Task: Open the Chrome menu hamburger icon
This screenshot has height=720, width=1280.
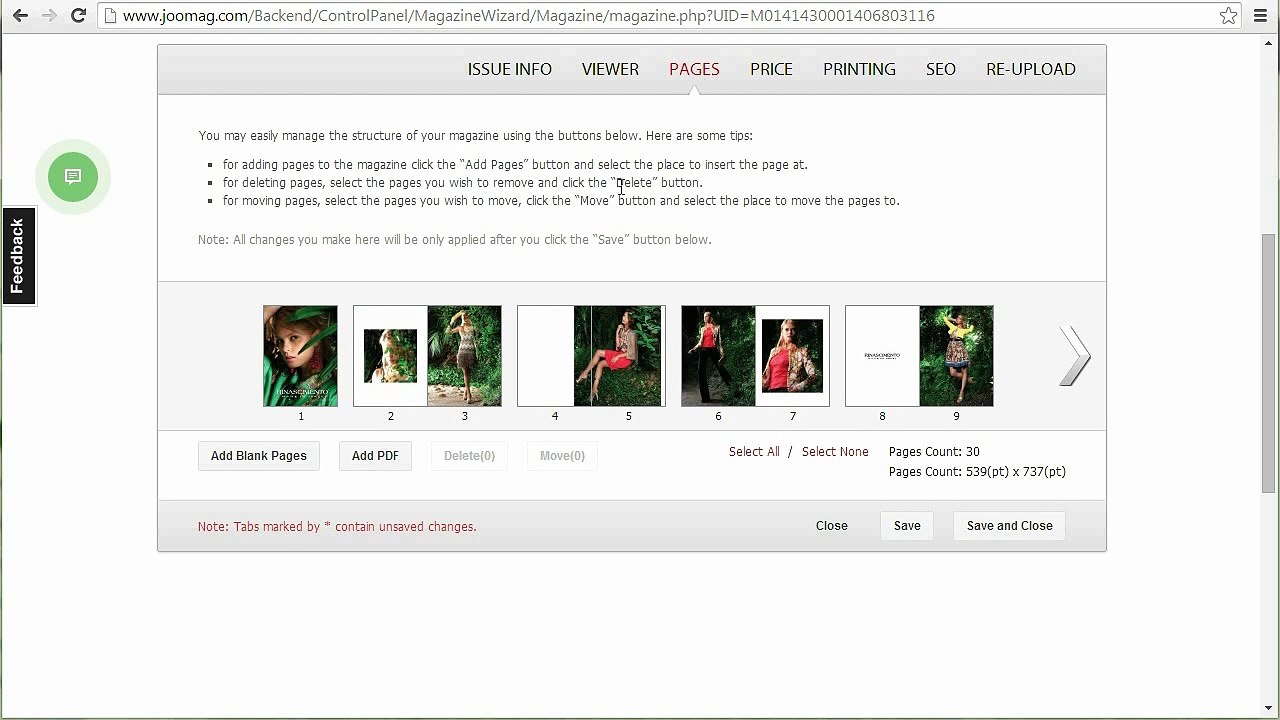Action: (x=1260, y=16)
